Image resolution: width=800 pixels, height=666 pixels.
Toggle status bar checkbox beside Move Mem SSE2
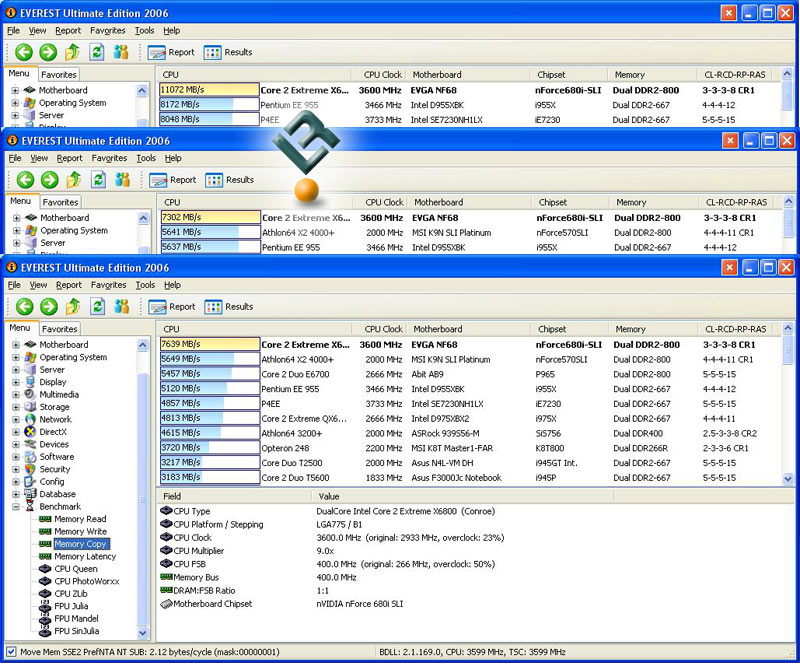11,652
